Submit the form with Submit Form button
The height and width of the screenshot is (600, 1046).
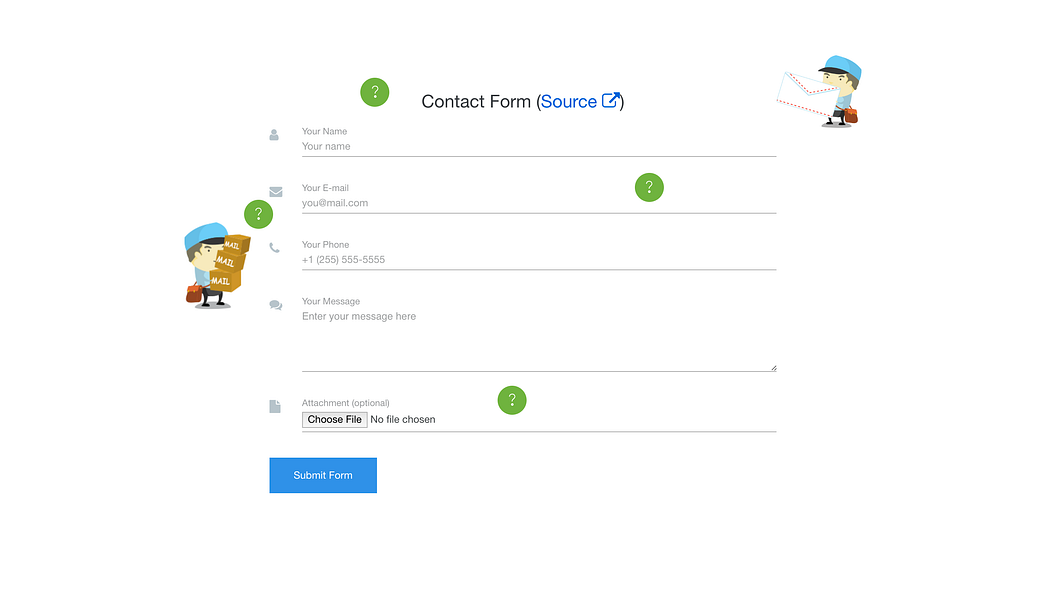[x=323, y=475]
